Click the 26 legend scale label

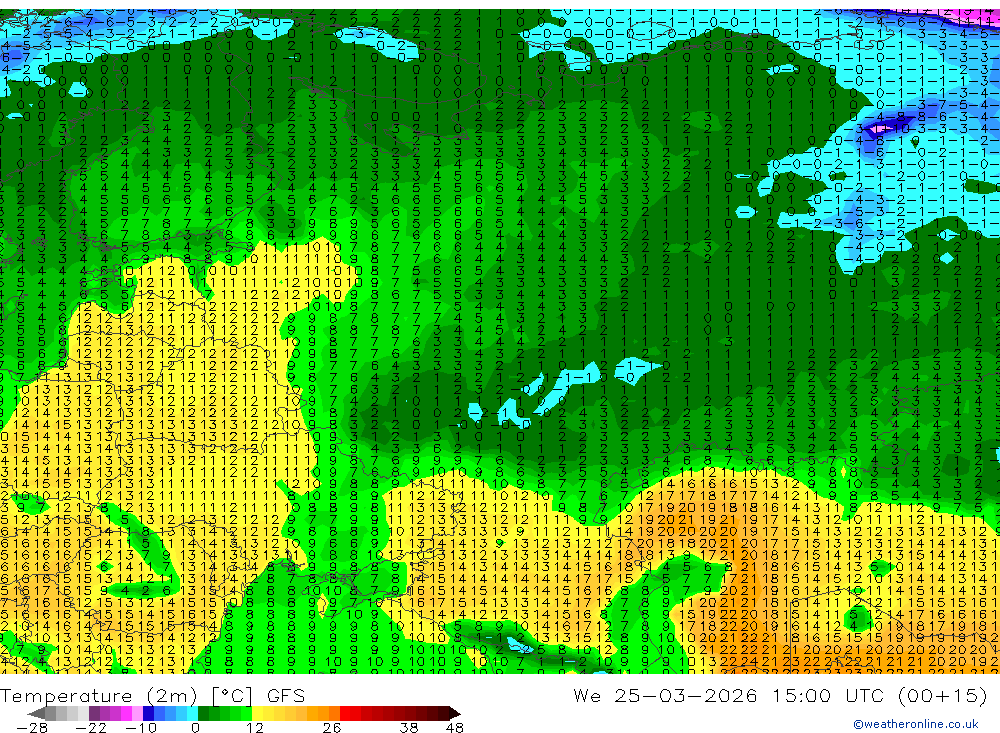[x=332, y=727]
